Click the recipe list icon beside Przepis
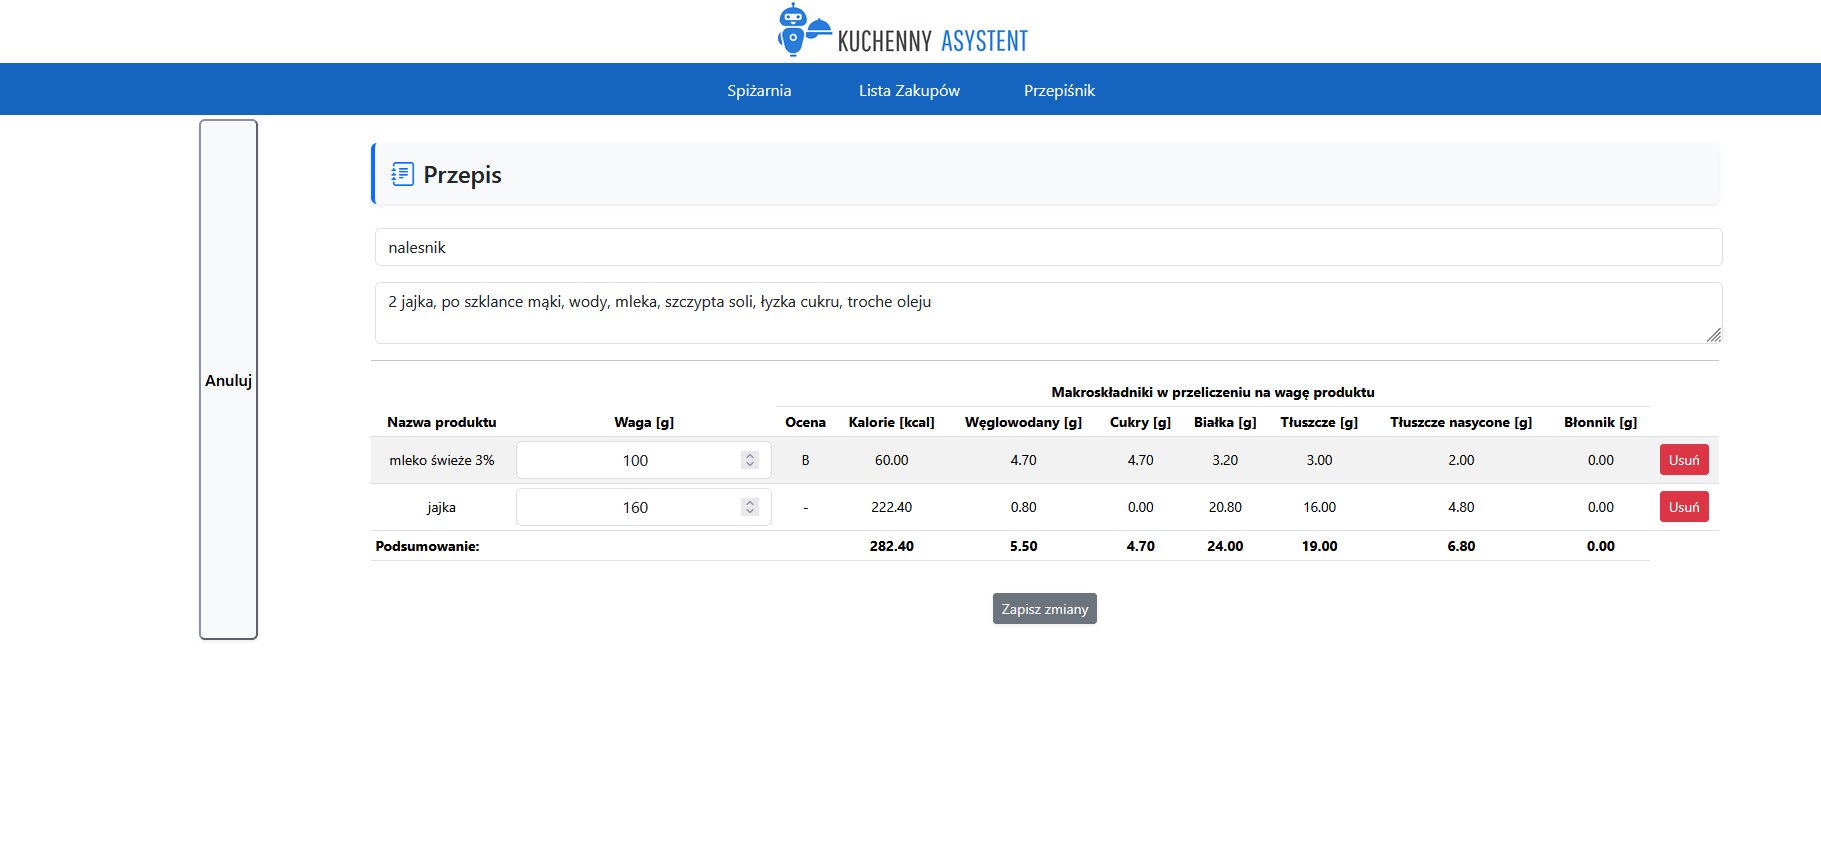The height and width of the screenshot is (868, 1821). 402,174
